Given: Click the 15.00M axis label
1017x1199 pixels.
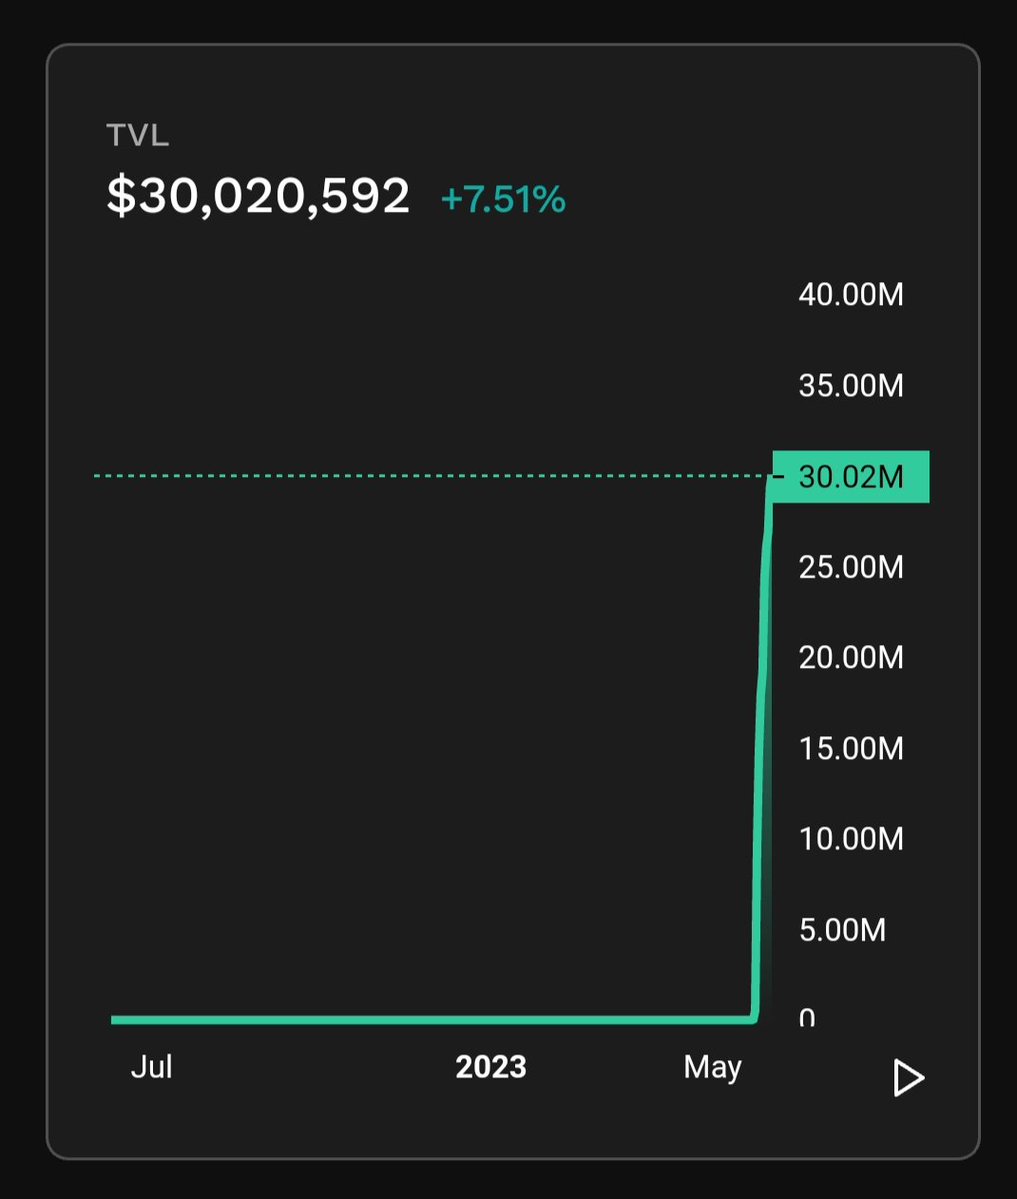Looking at the screenshot, I should [x=851, y=748].
